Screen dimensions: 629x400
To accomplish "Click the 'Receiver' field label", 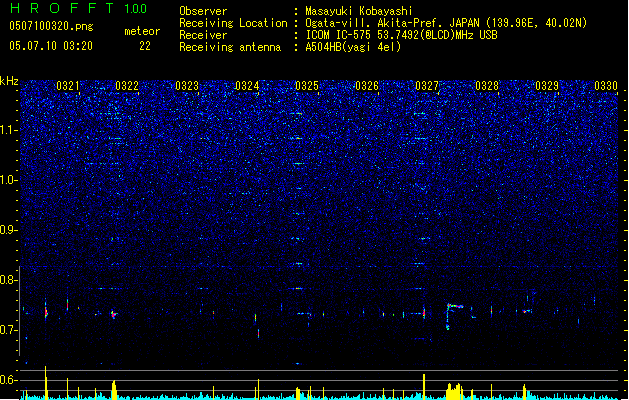I will click(x=203, y=35).
